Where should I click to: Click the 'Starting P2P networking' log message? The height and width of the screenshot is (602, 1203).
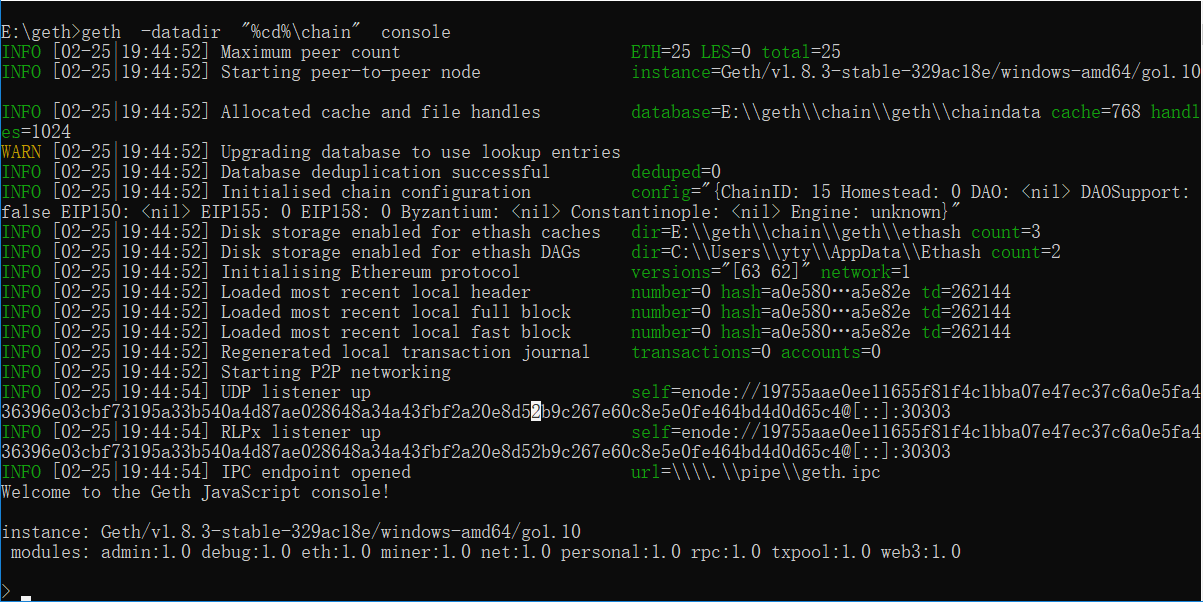(335, 372)
